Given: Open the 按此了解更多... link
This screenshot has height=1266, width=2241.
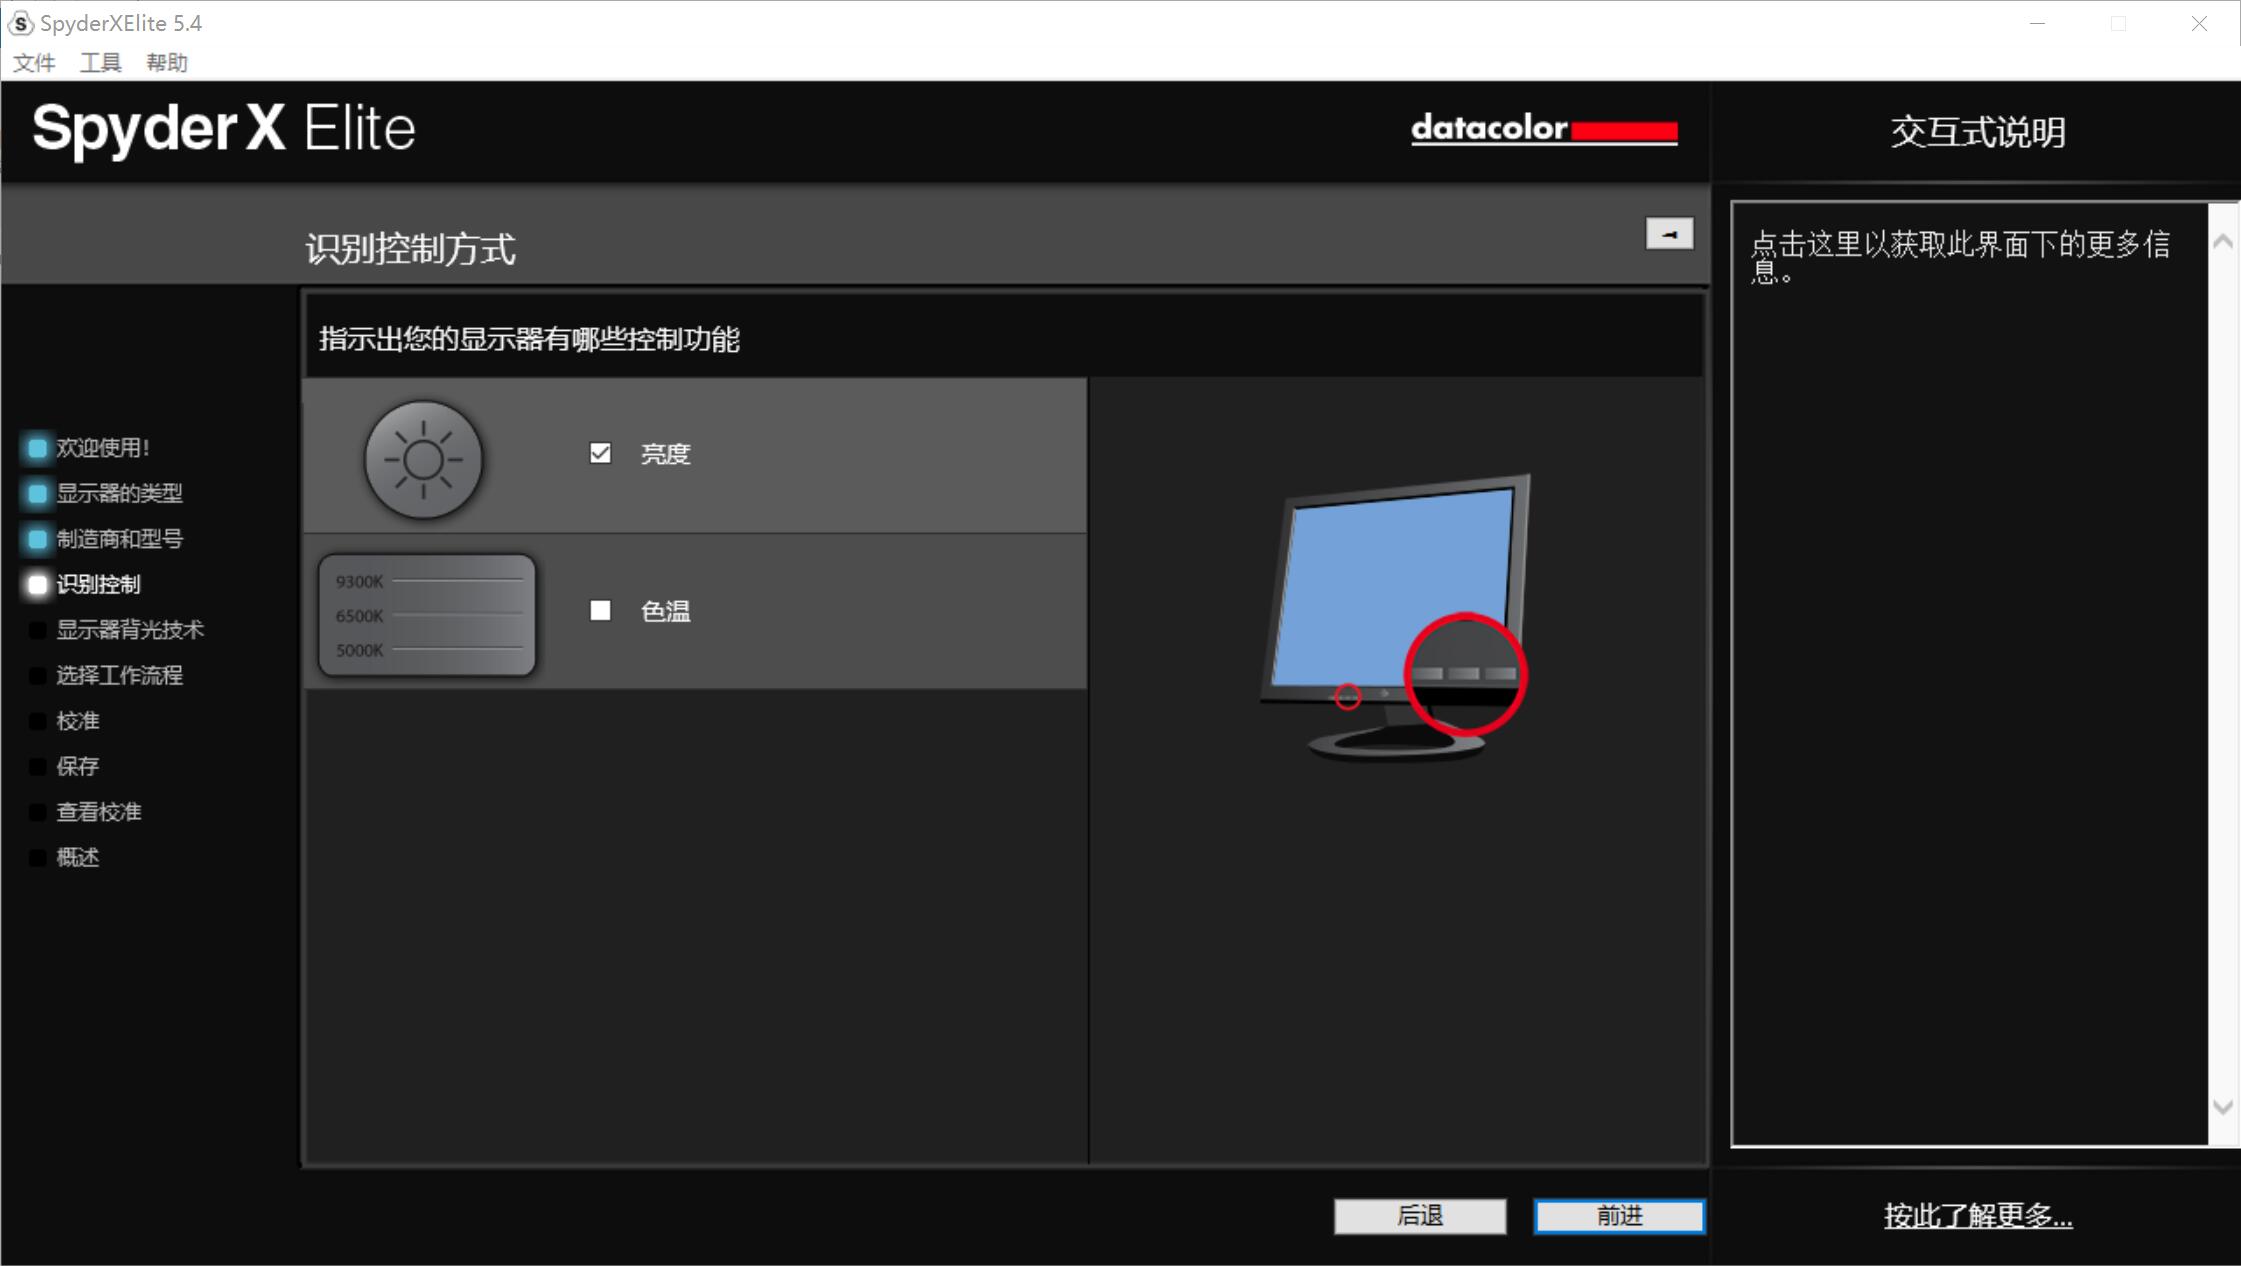Looking at the screenshot, I should 1978,1215.
